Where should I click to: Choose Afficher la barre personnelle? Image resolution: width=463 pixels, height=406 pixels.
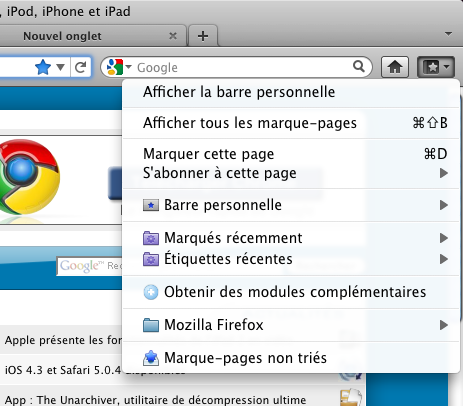pyautogui.click(x=291, y=92)
